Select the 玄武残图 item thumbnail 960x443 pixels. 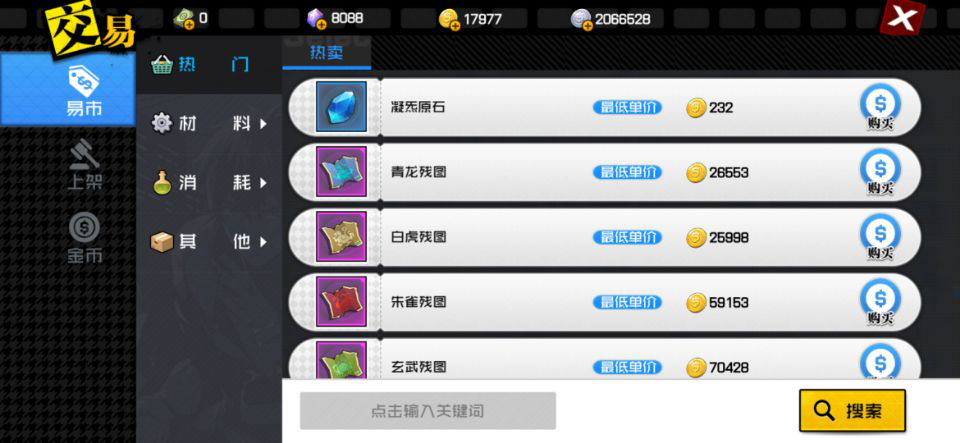click(341, 362)
